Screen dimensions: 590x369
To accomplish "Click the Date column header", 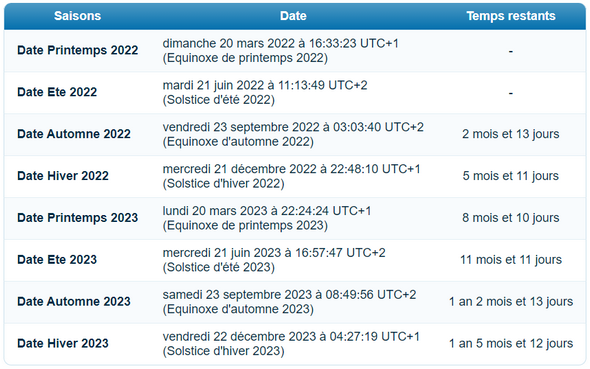I will tap(293, 16).
